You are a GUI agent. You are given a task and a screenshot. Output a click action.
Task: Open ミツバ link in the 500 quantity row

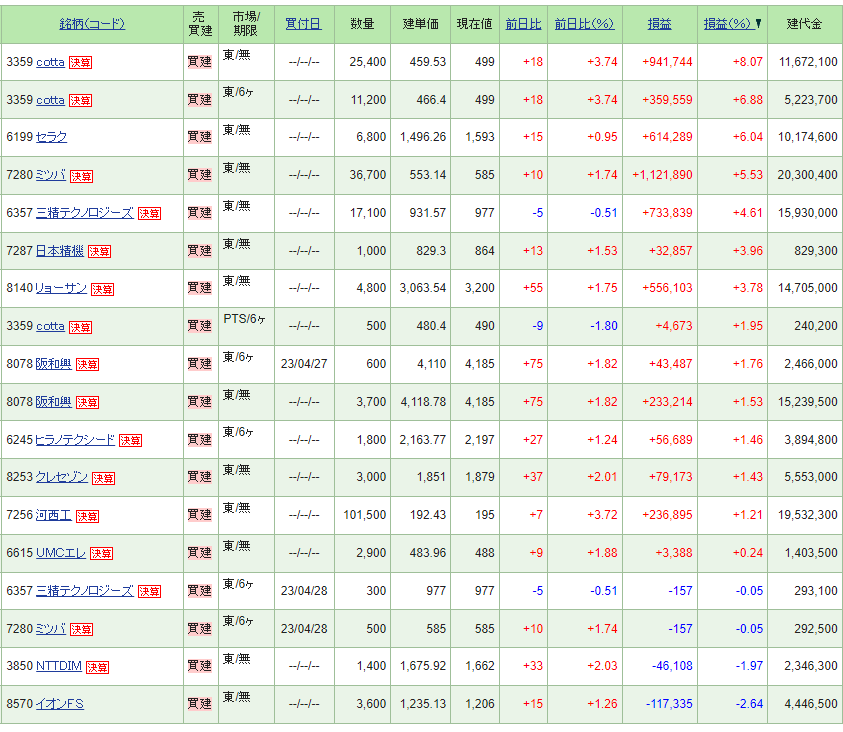coord(51,629)
